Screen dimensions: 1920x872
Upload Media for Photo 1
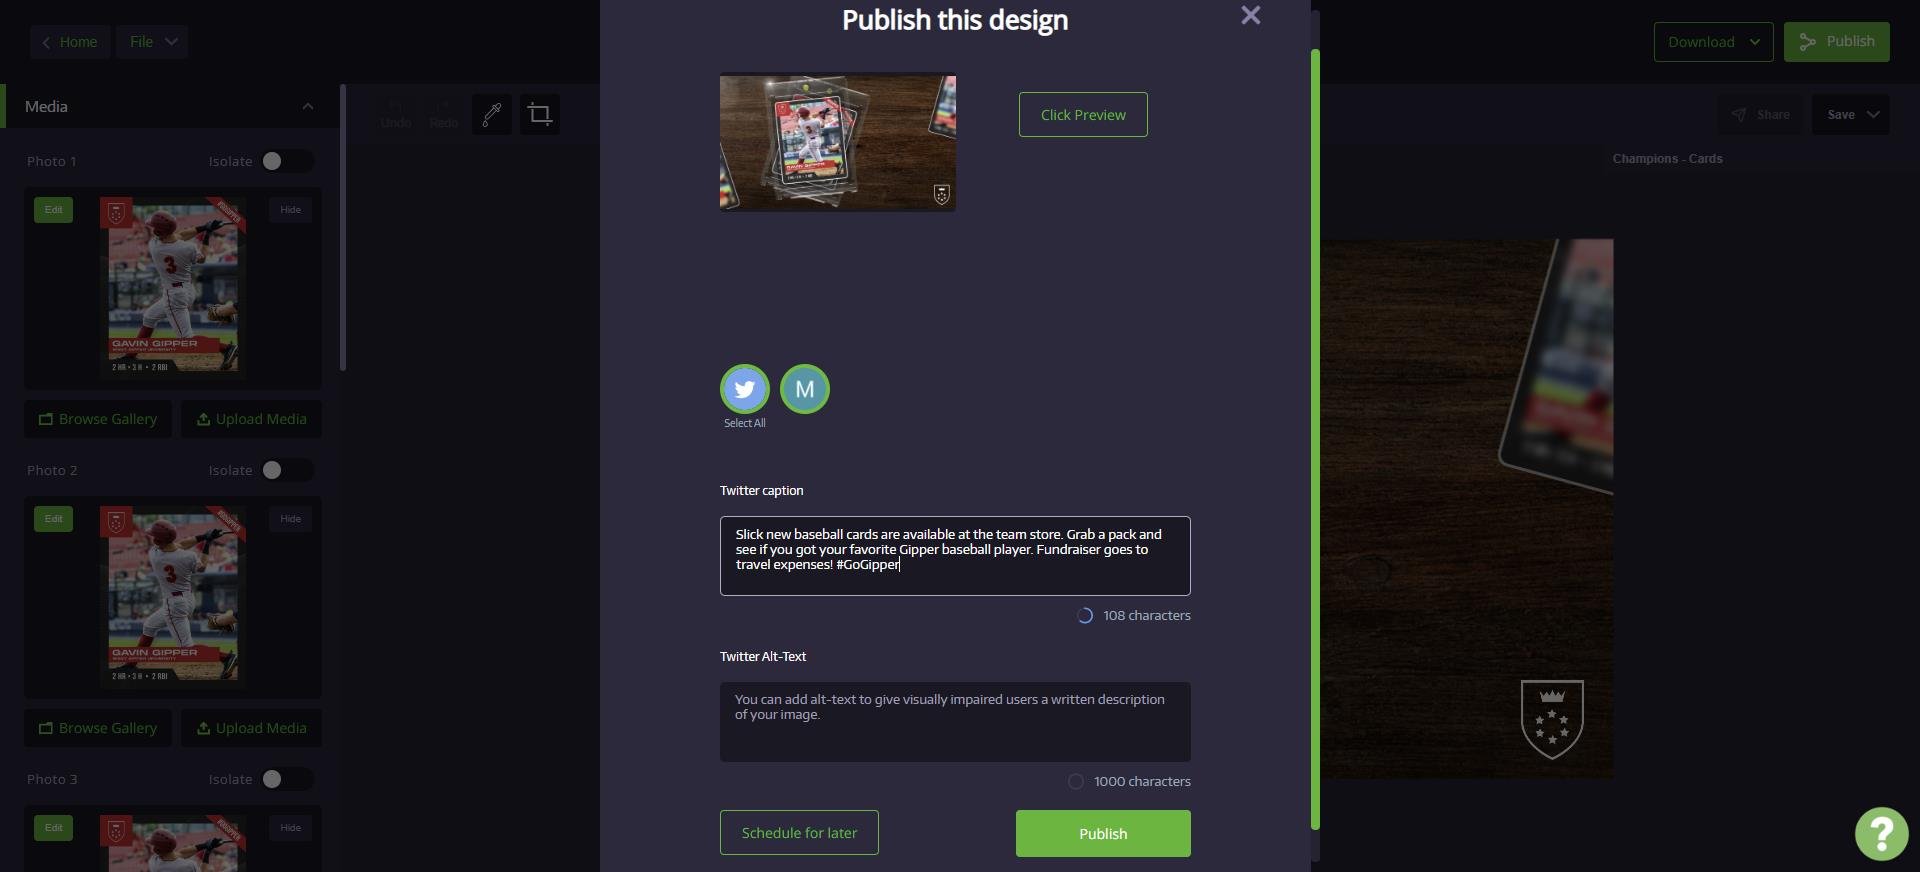pos(251,419)
